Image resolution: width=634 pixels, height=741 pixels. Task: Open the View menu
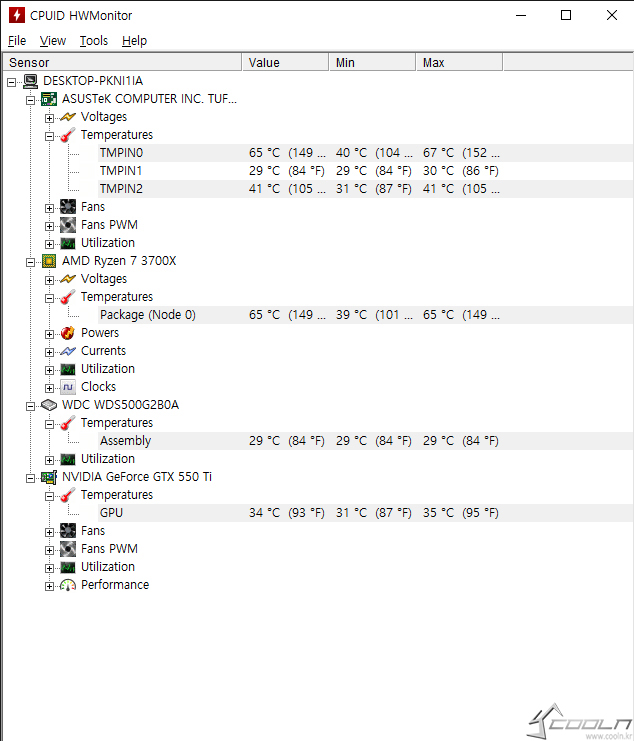pos(52,41)
